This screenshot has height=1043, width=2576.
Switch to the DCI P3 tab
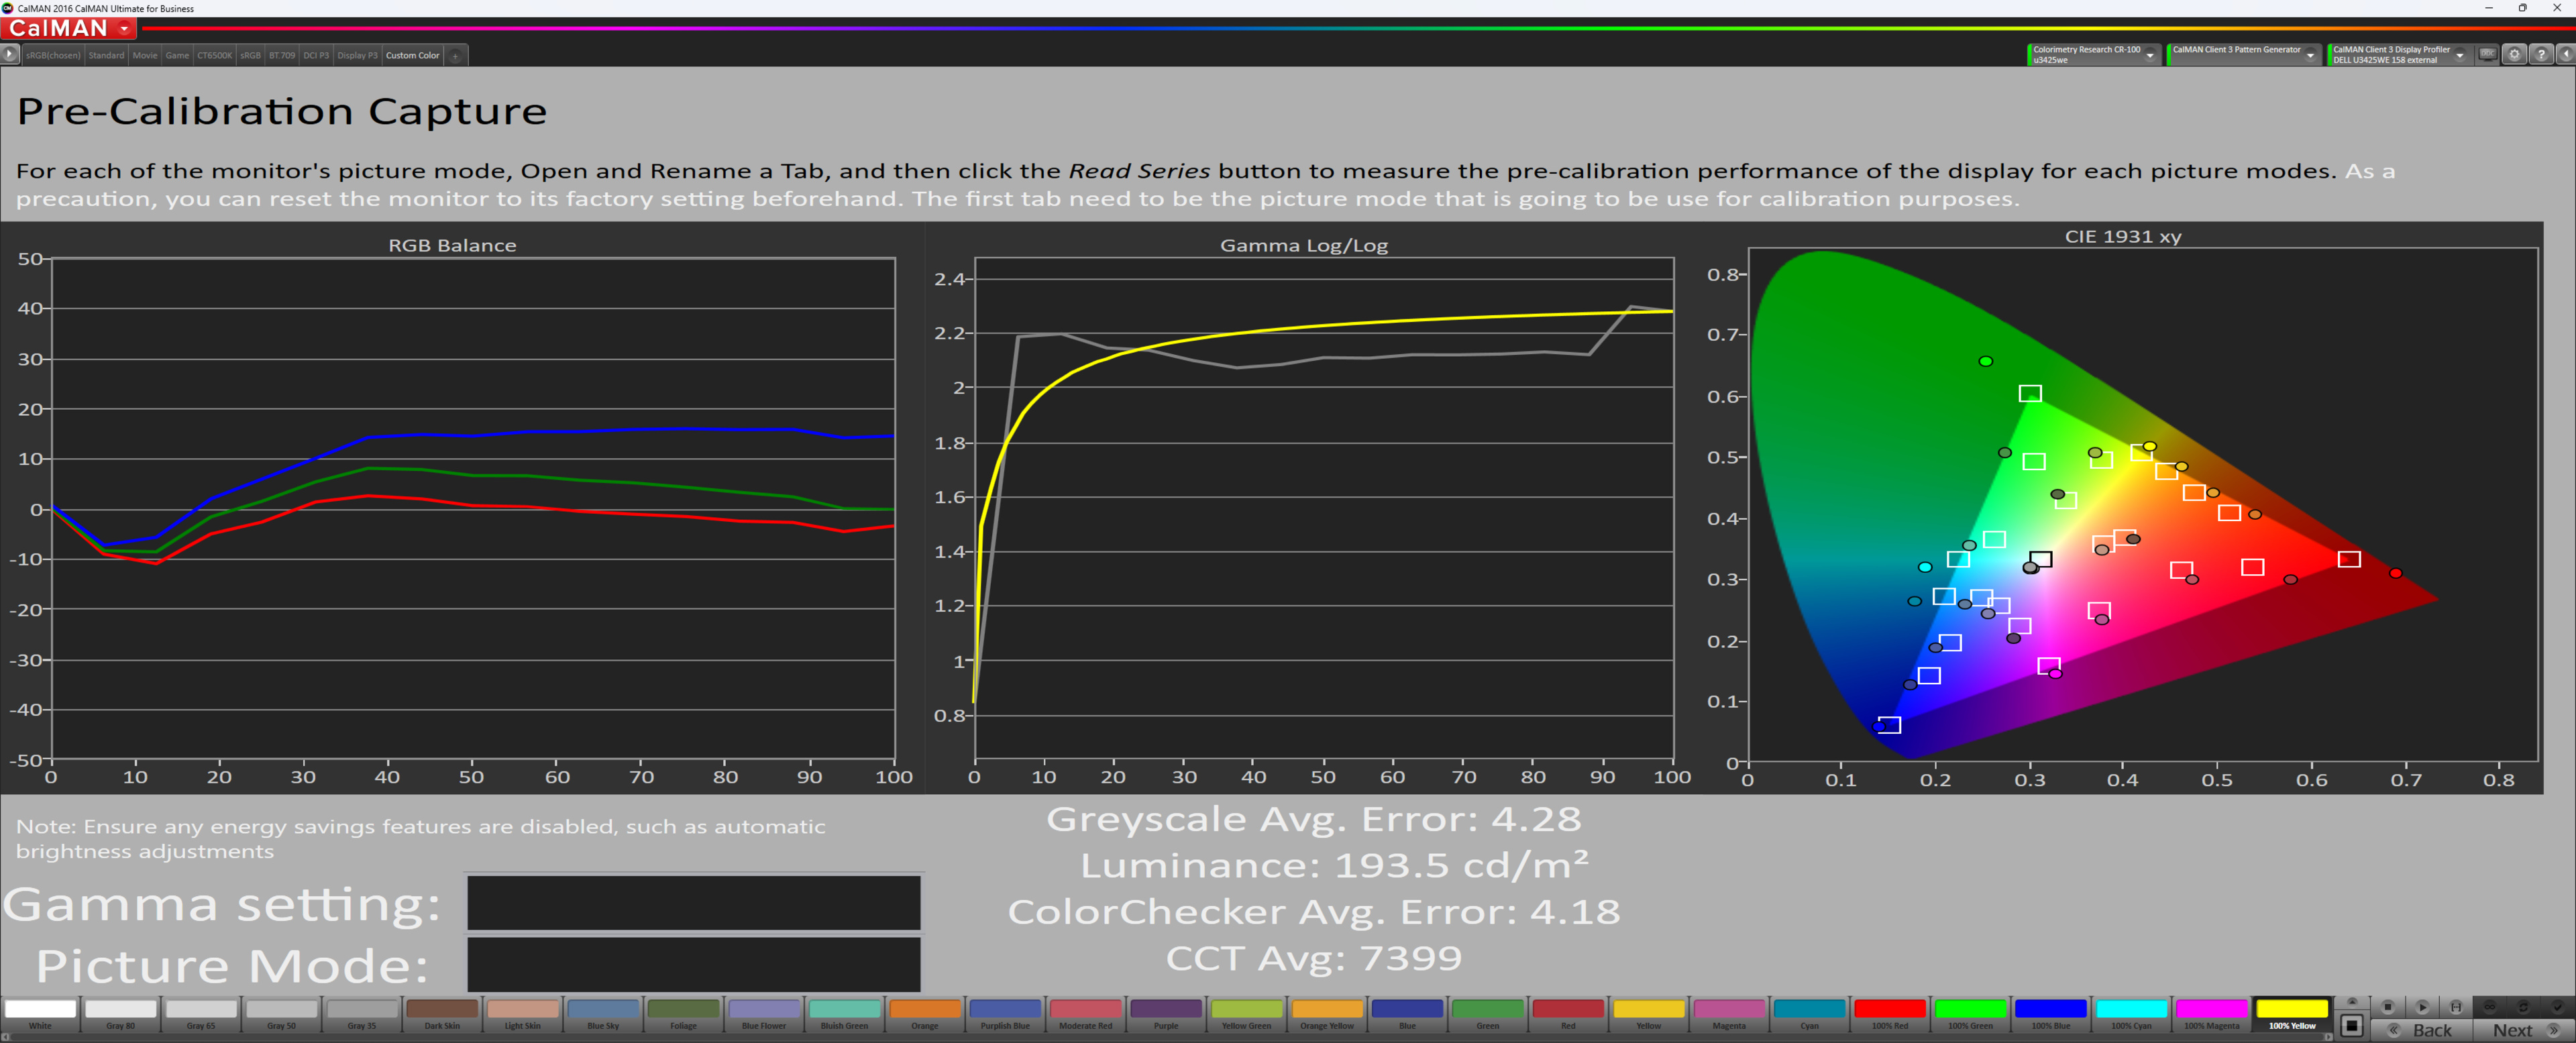tap(316, 56)
